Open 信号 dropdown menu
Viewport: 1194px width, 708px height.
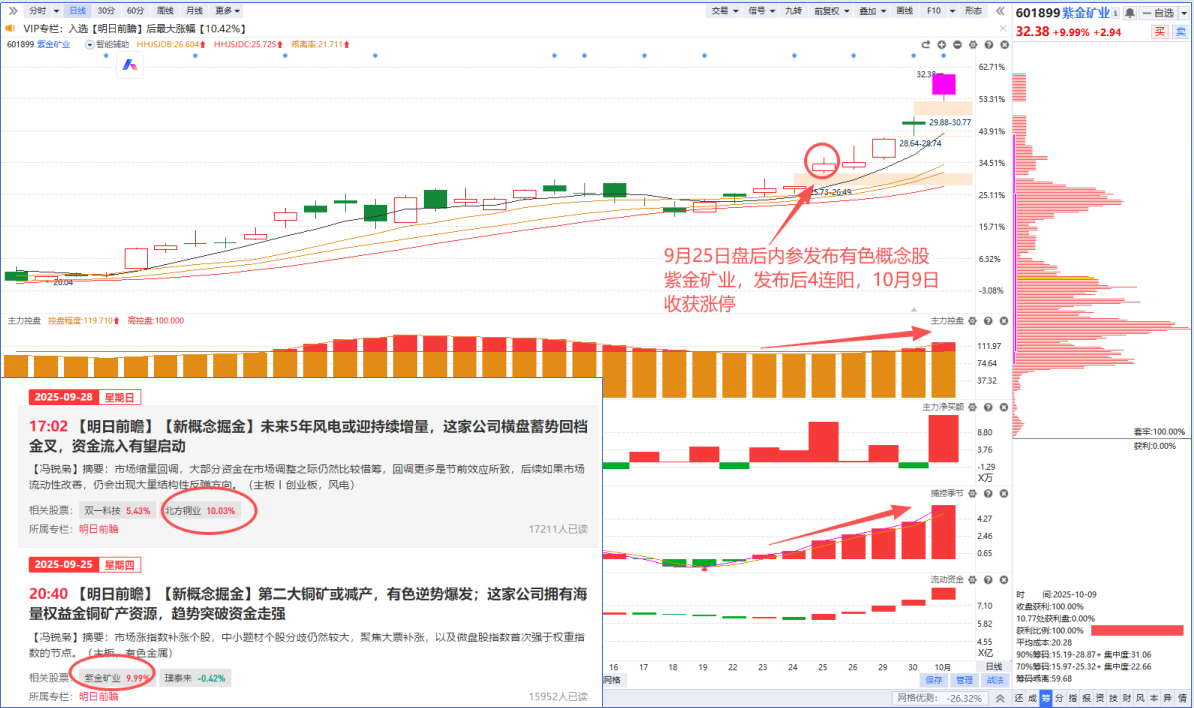pyautogui.click(x=761, y=11)
